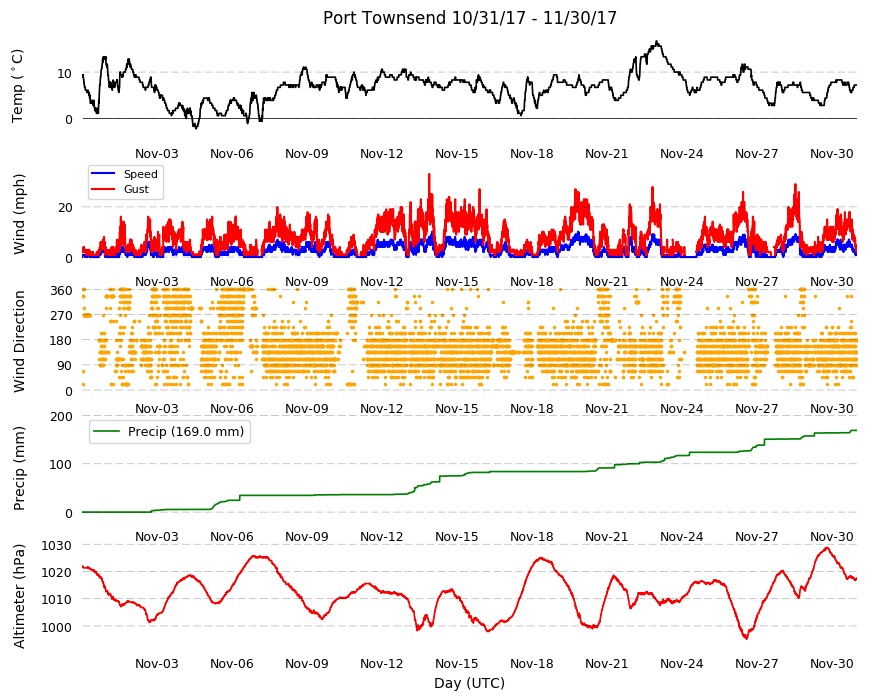The width and height of the screenshot is (870, 700).
Task: Click the Nov-09 tick under precipitation plot
Action: (307, 536)
